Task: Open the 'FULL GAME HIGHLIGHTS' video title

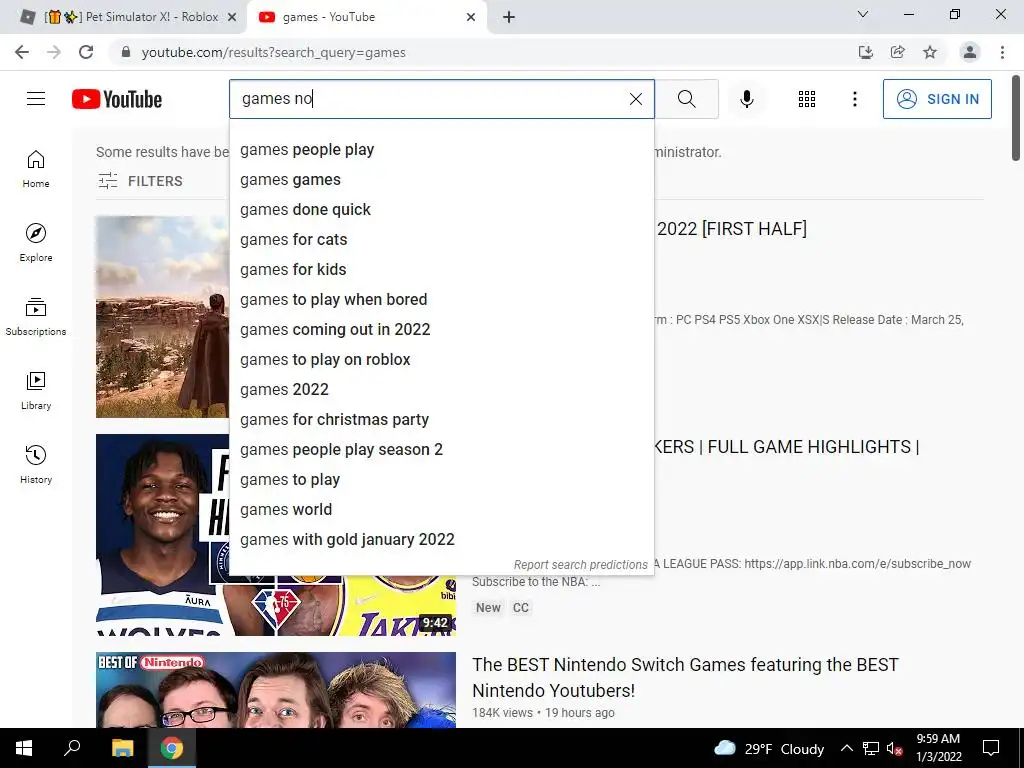Action: (788, 447)
